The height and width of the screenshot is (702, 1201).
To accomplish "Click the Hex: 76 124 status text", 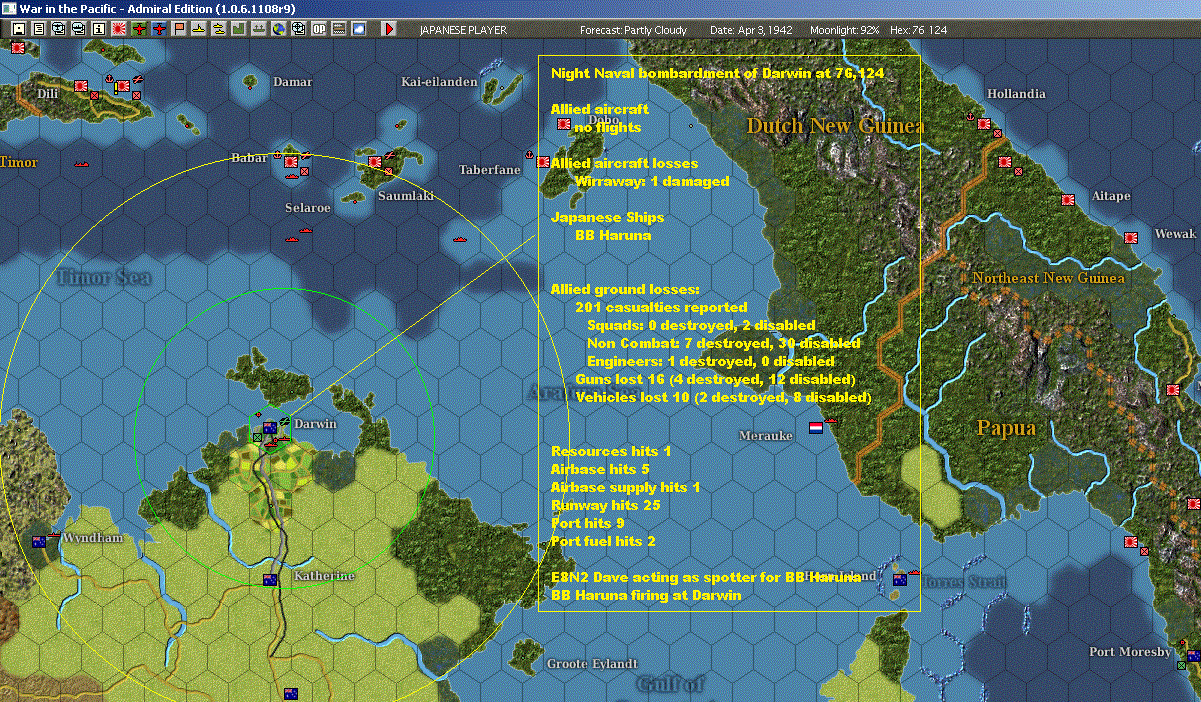I will [x=917, y=30].
